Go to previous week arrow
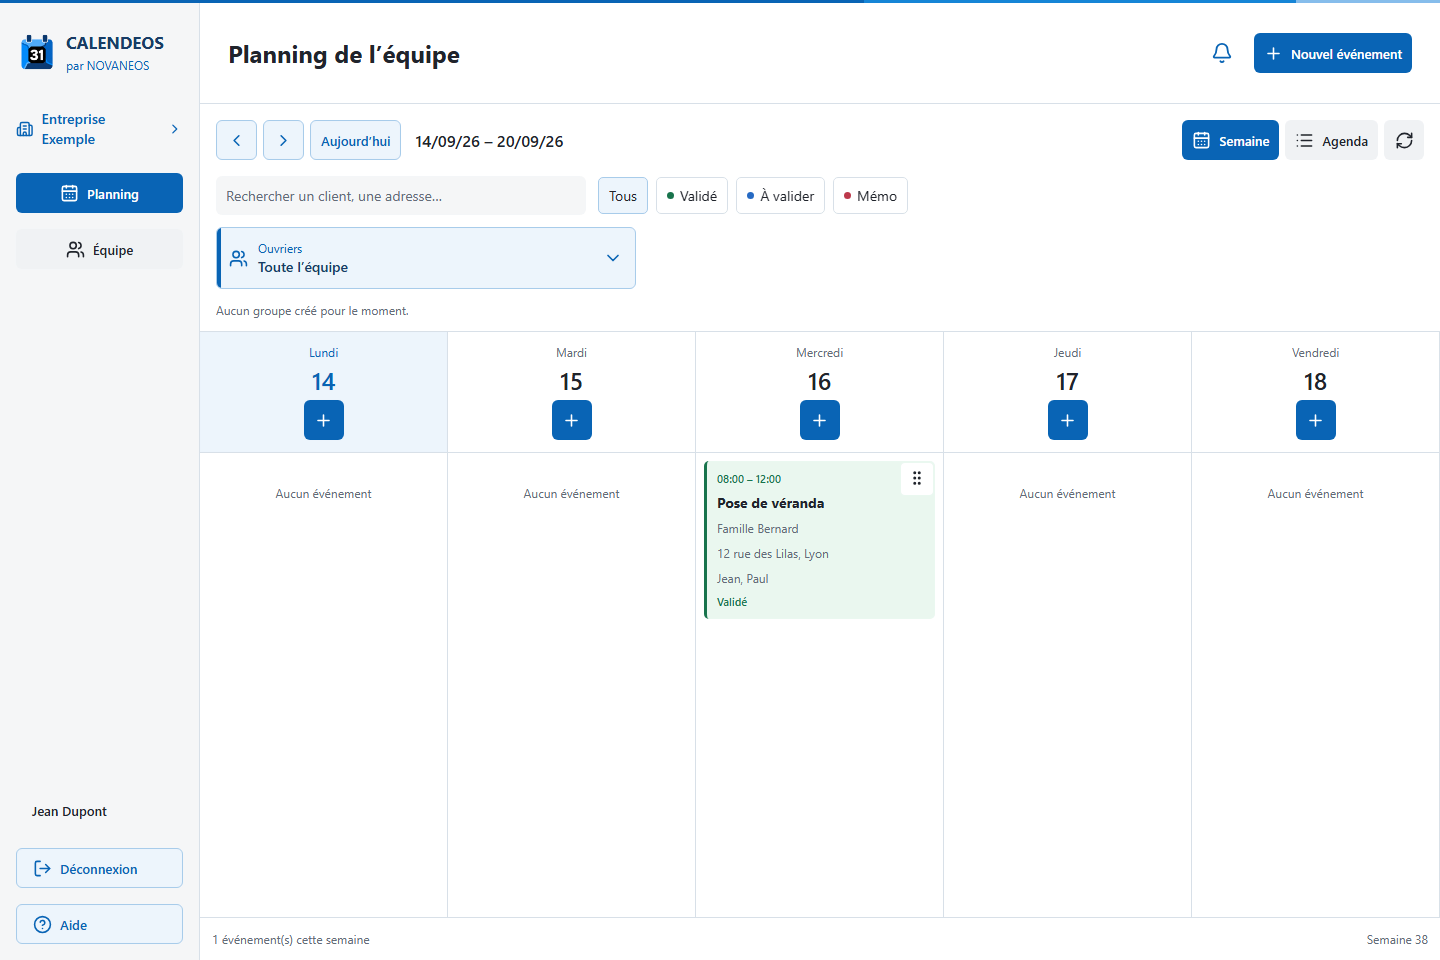The height and width of the screenshot is (960, 1440). point(237,141)
